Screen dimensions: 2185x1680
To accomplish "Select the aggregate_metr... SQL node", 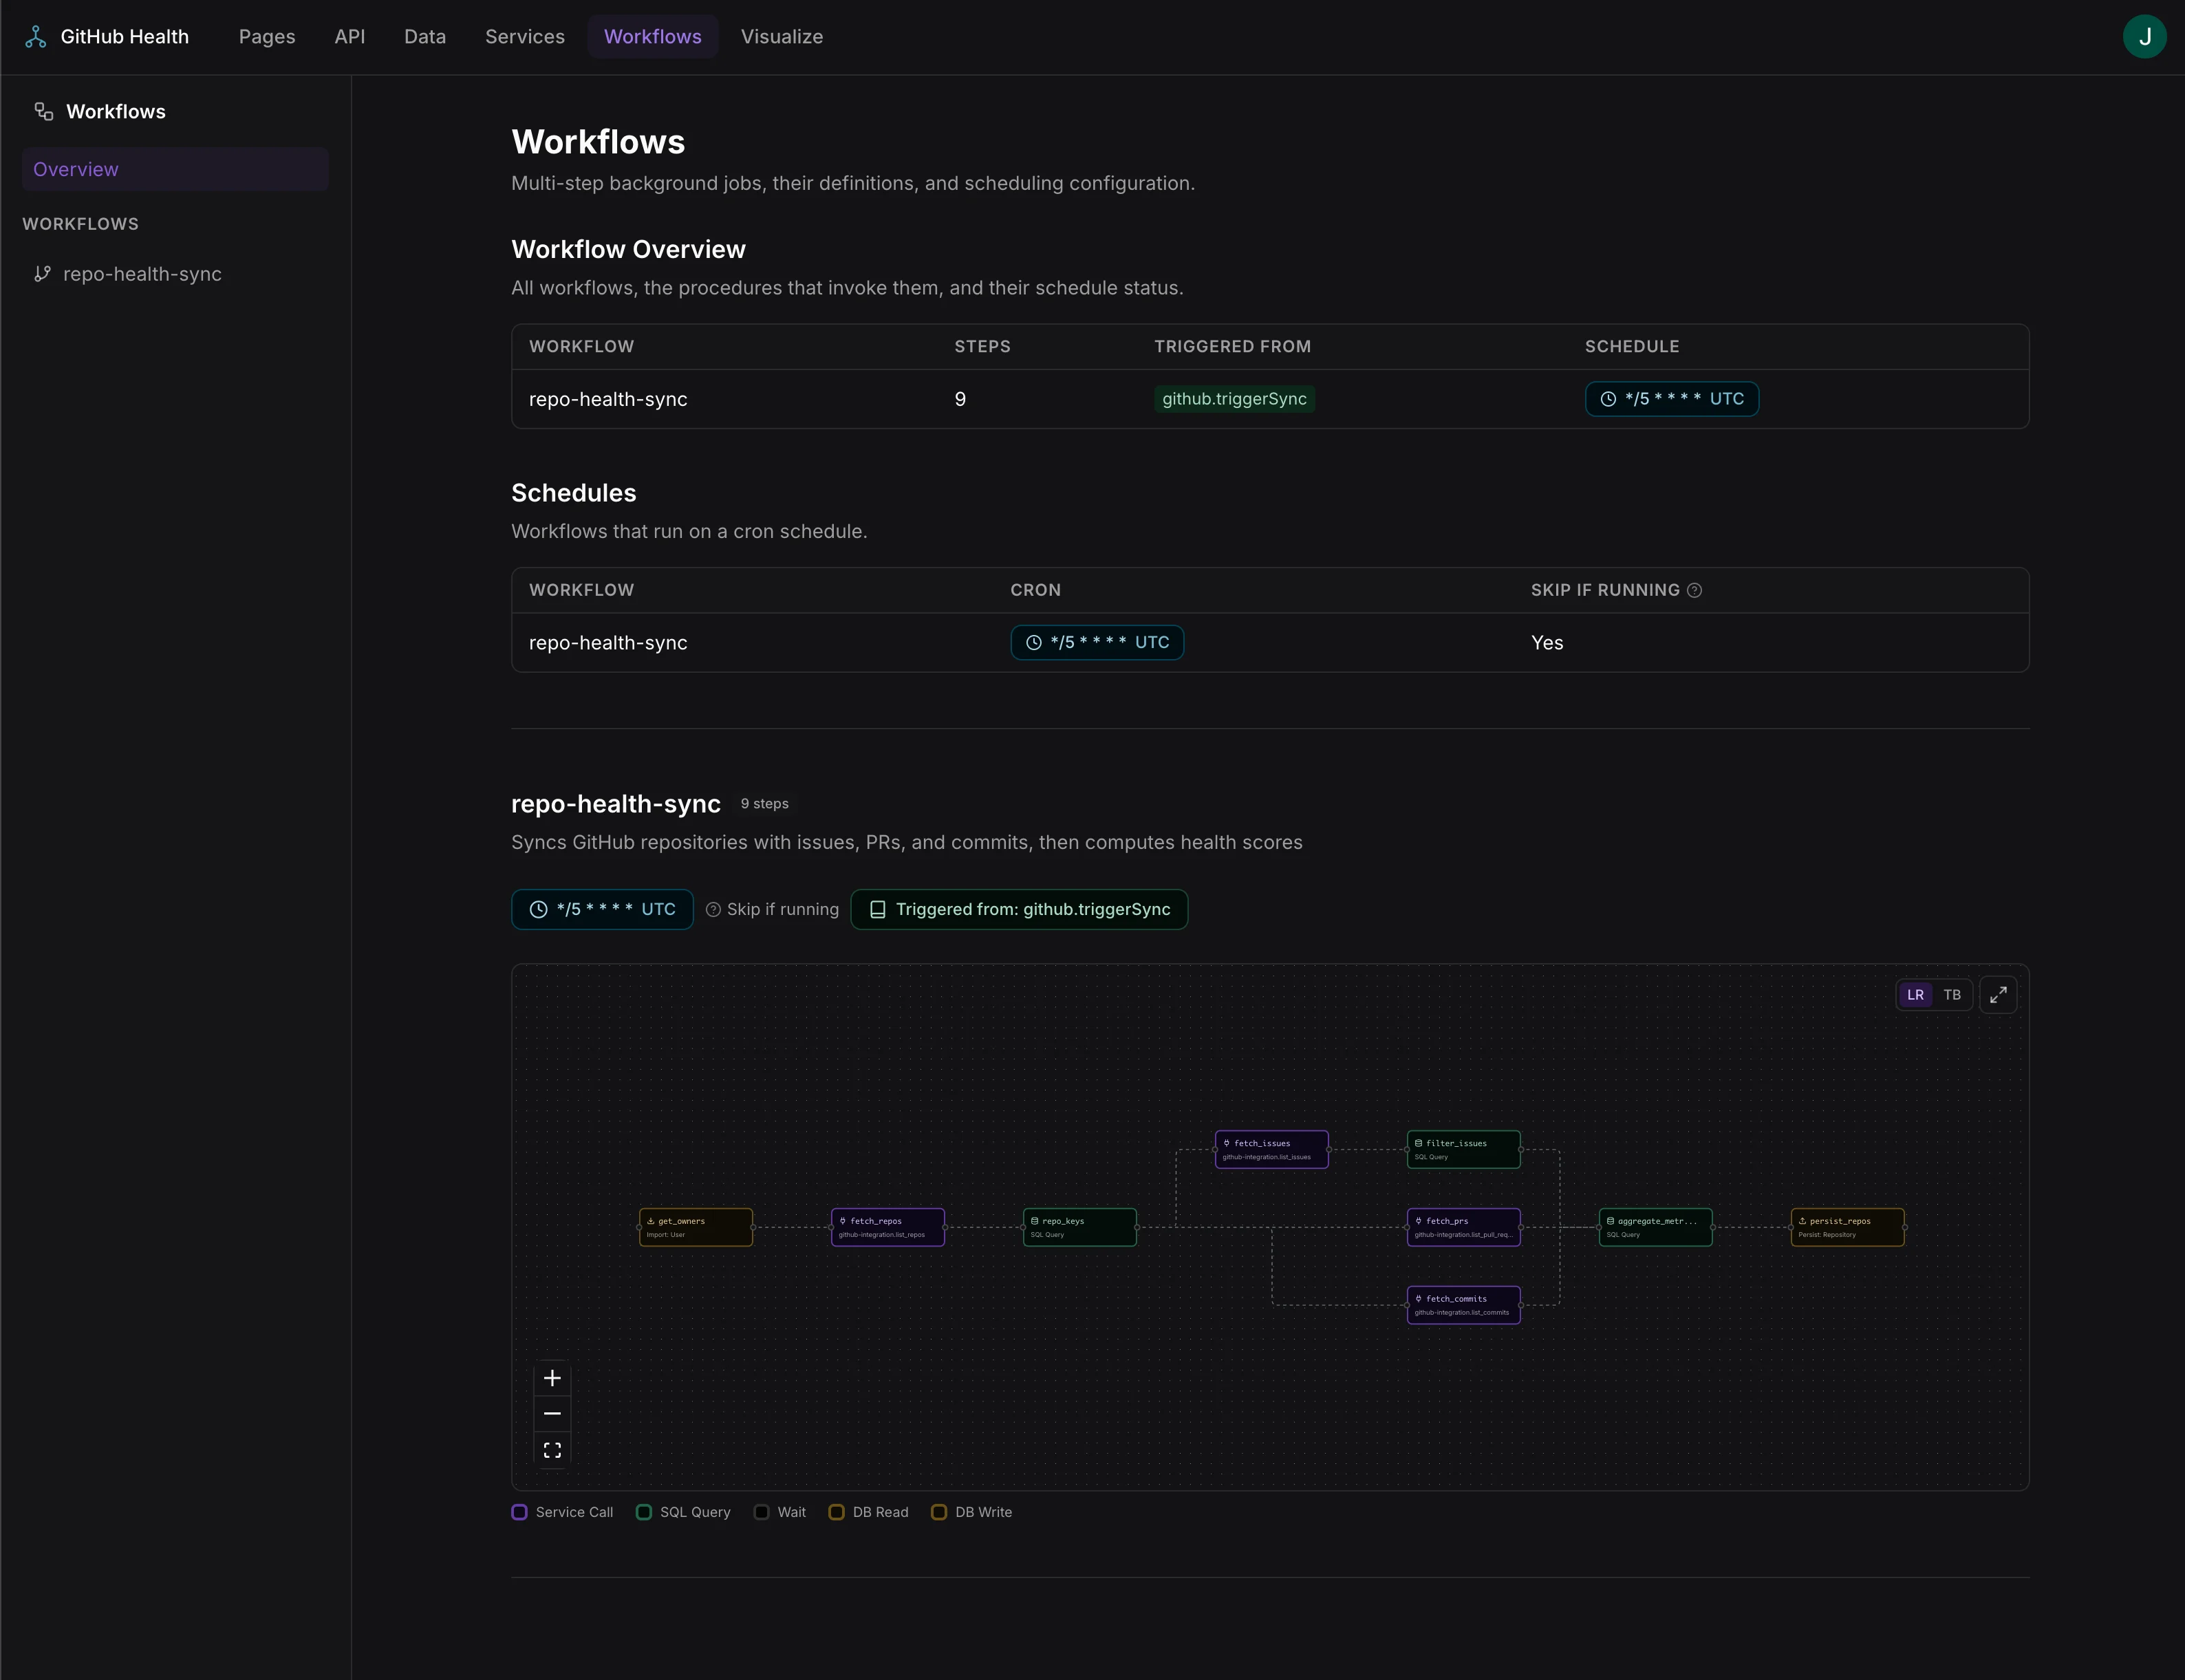I will 1656,1227.
